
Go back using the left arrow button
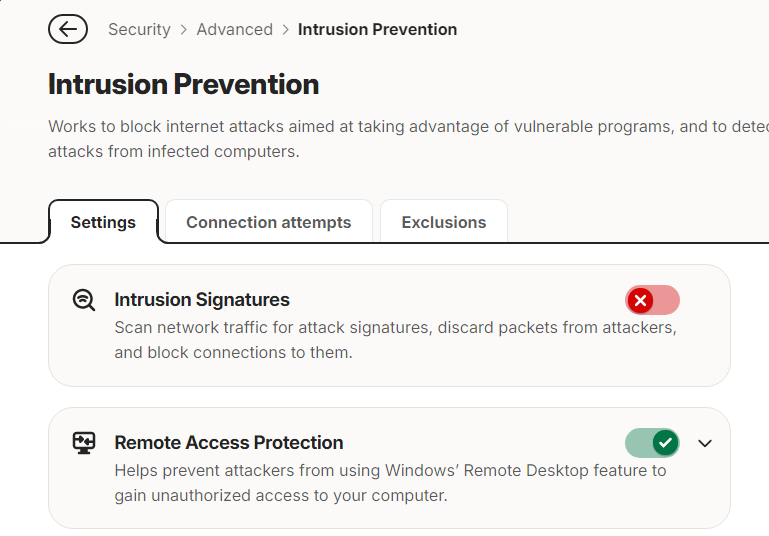(68, 29)
